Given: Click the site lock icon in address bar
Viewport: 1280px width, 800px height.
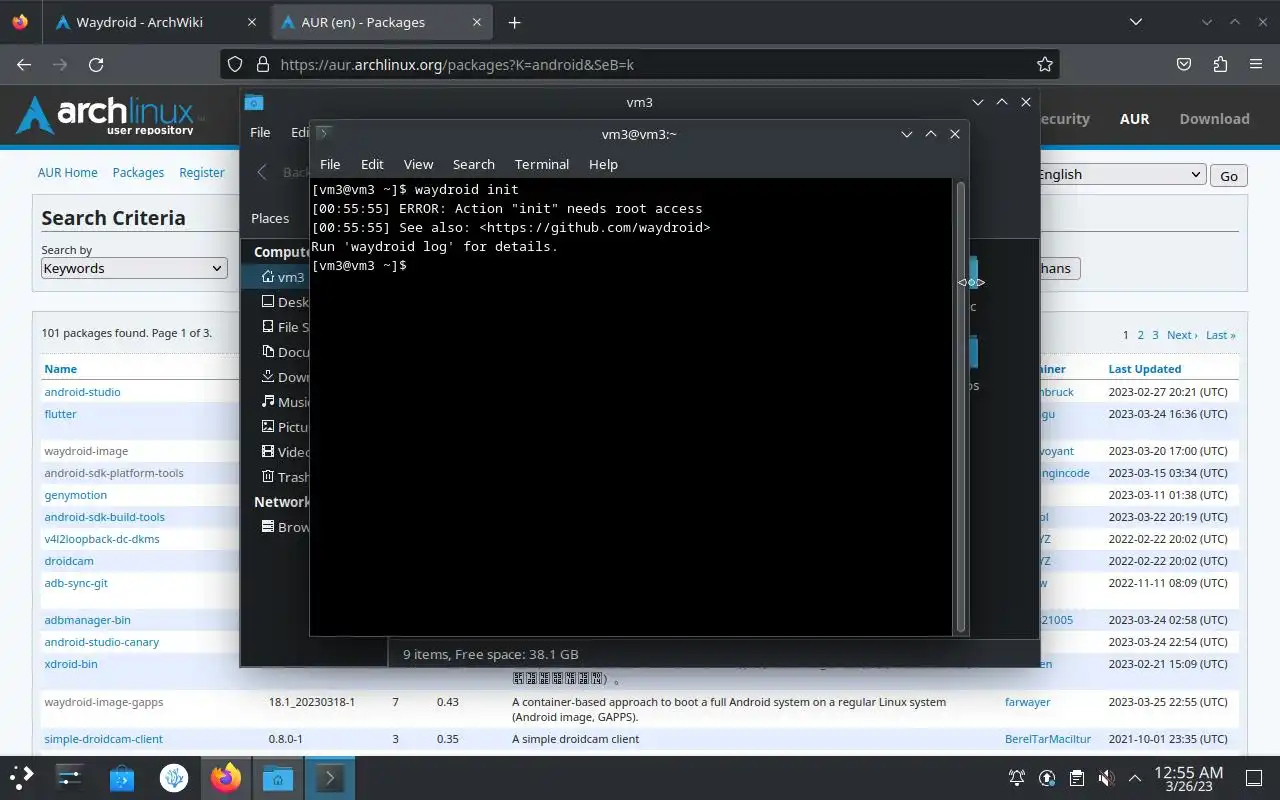Looking at the screenshot, I should click(x=262, y=64).
